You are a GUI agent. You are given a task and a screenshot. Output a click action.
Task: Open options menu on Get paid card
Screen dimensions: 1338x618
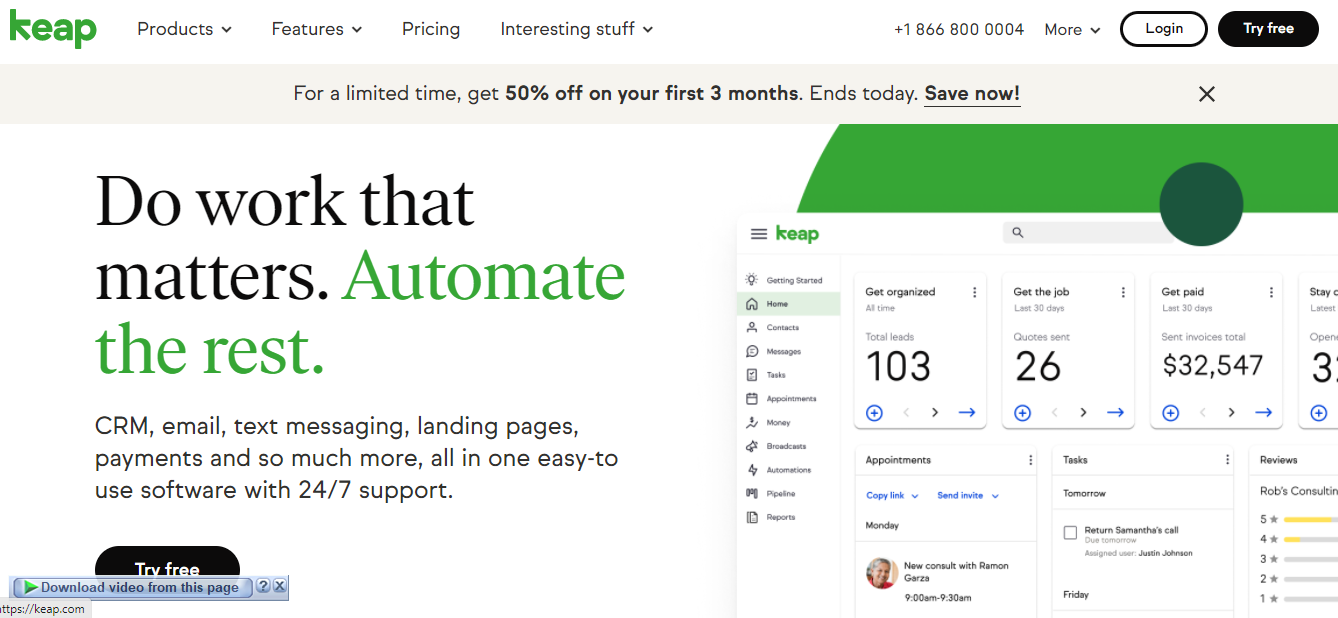coord(1271,292)
